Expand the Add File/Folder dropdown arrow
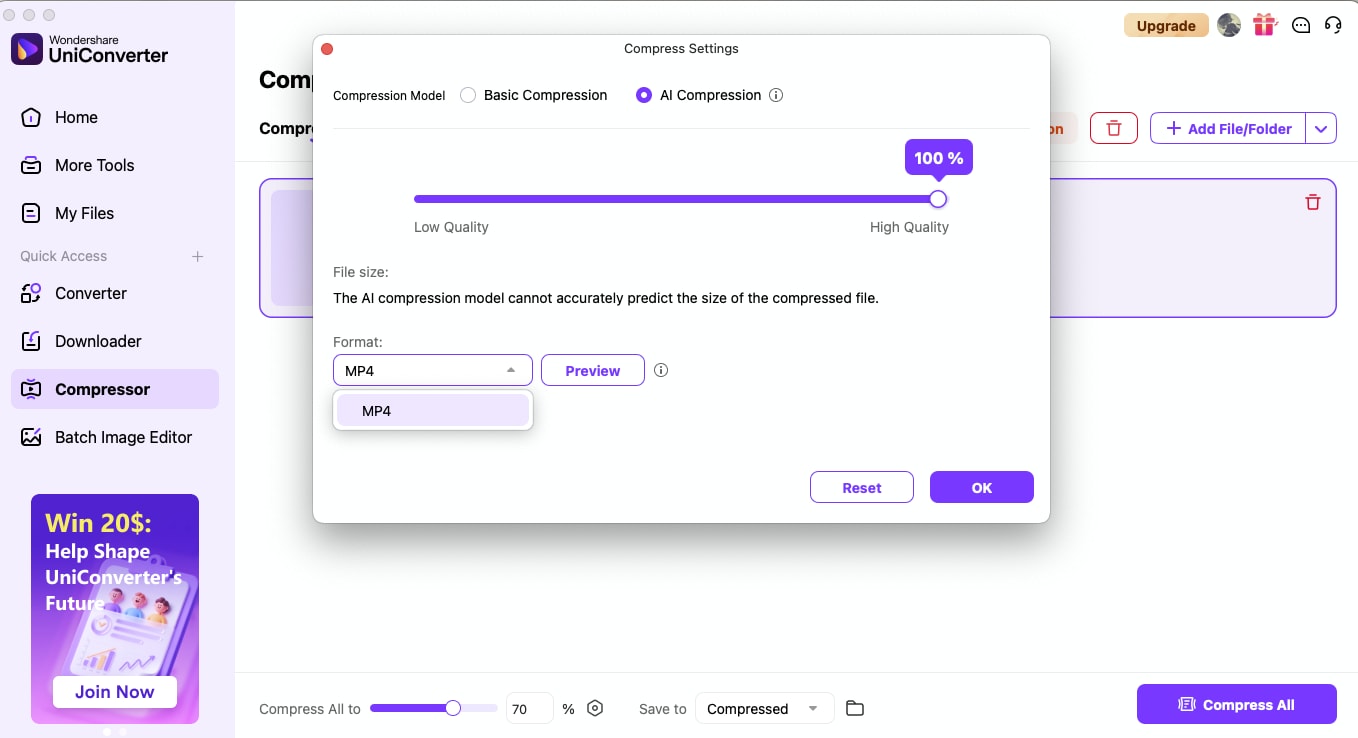The image size is (1358, 738). [1321, 128]
